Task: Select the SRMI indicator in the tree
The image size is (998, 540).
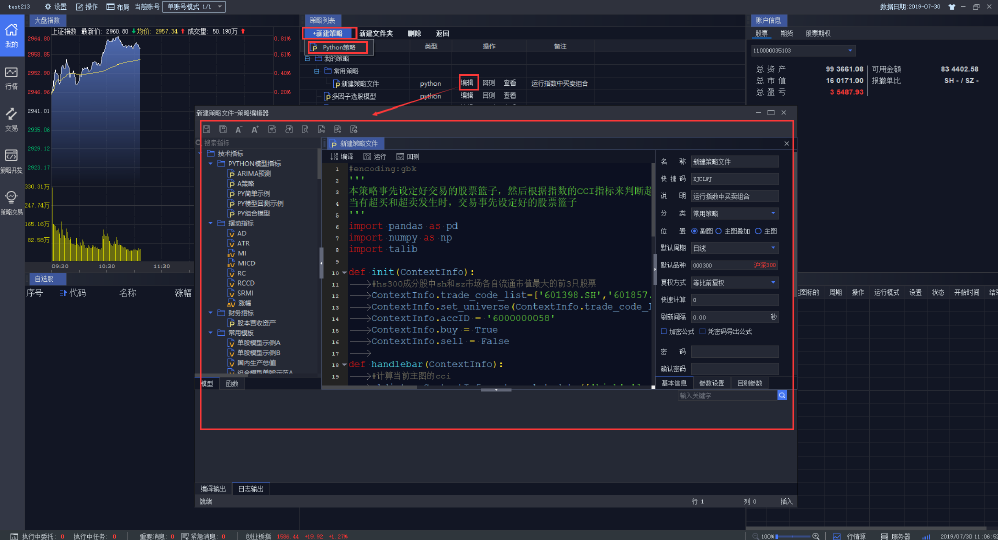Action: tap(241, 293)
